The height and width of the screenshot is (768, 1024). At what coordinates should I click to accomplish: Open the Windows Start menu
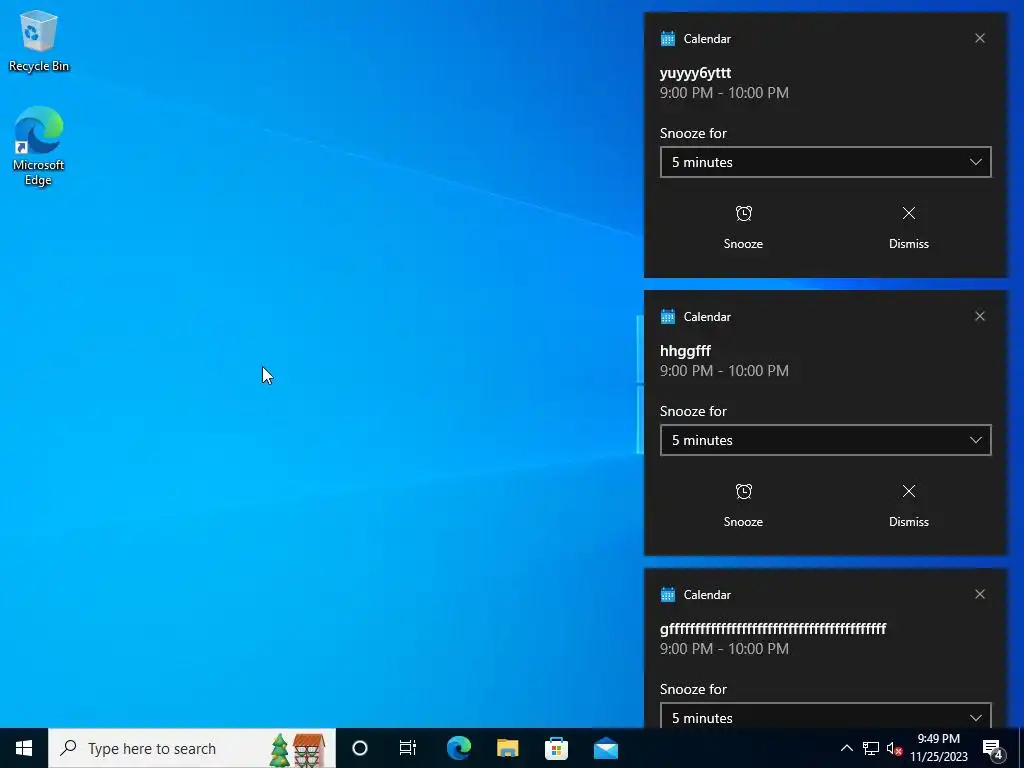pos(24,748)
